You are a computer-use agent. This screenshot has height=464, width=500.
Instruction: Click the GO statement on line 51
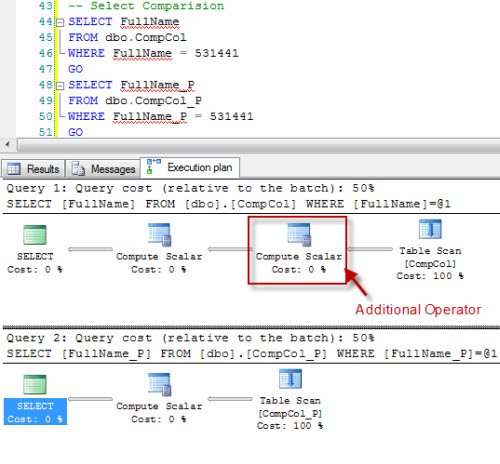(75, 132)
